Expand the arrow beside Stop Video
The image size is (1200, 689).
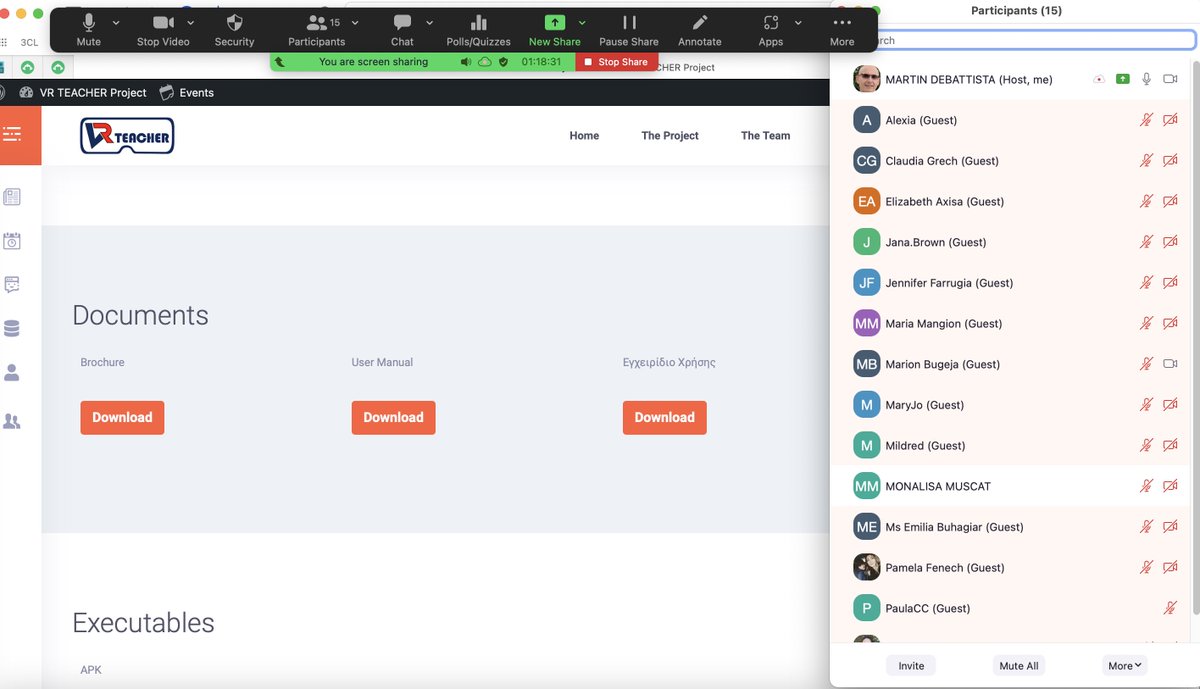191,22
